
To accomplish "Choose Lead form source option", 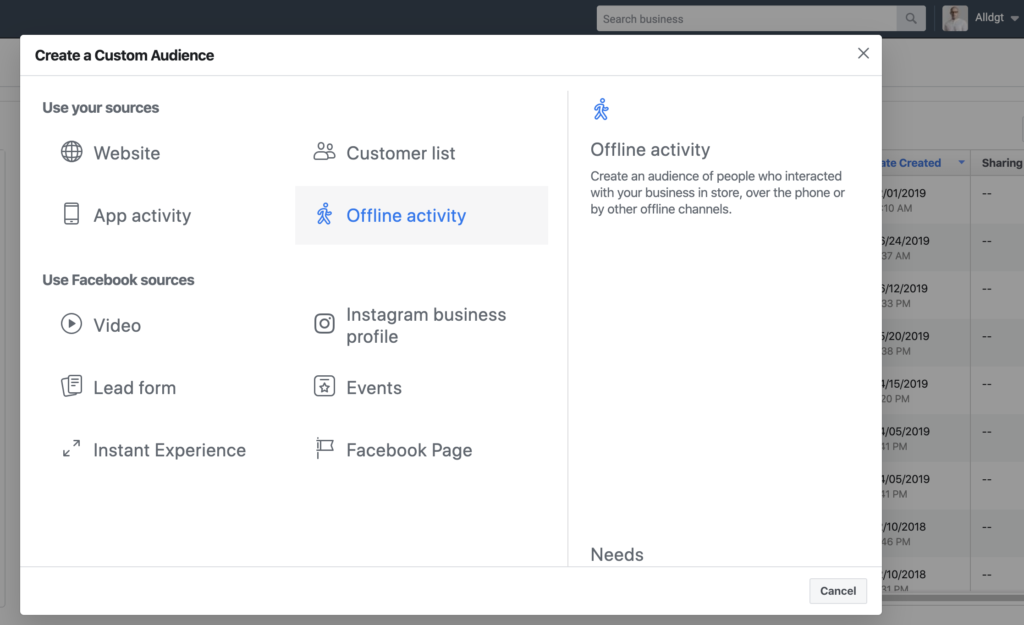I will [x=135, y=387].
